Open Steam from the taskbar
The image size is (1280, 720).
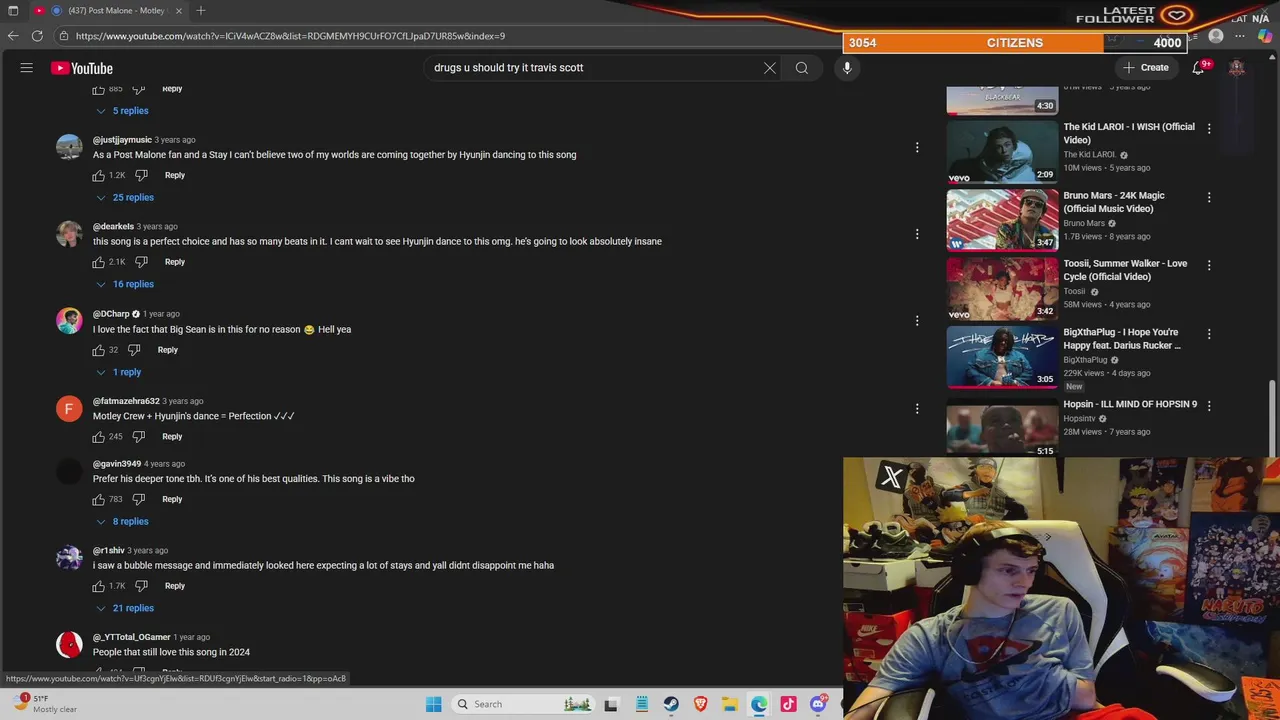click(671, 704)
